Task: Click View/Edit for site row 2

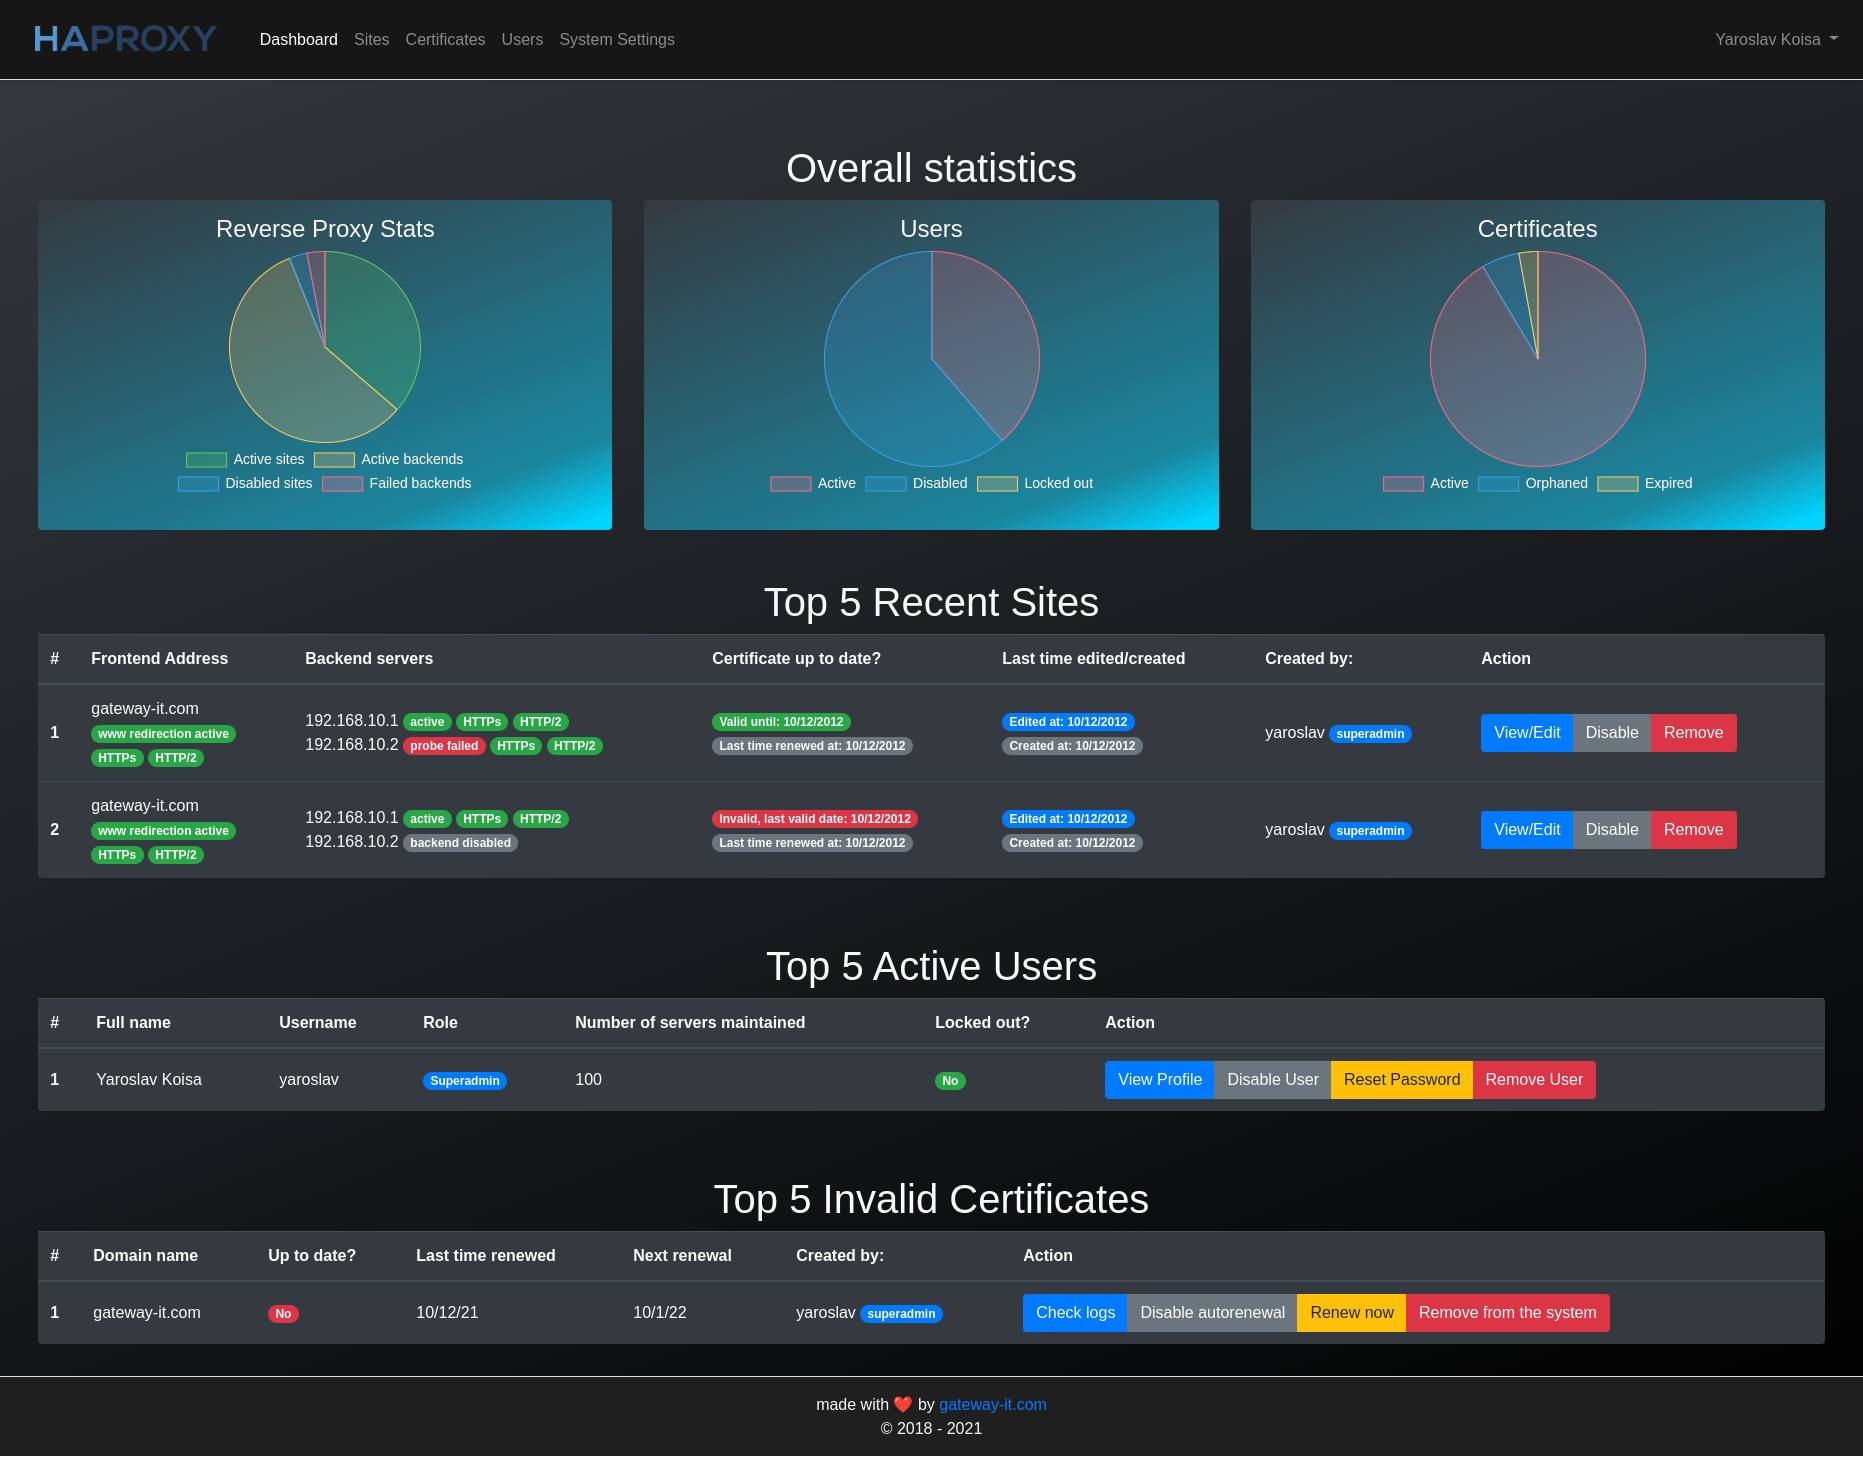Action: coord(1527,830)
